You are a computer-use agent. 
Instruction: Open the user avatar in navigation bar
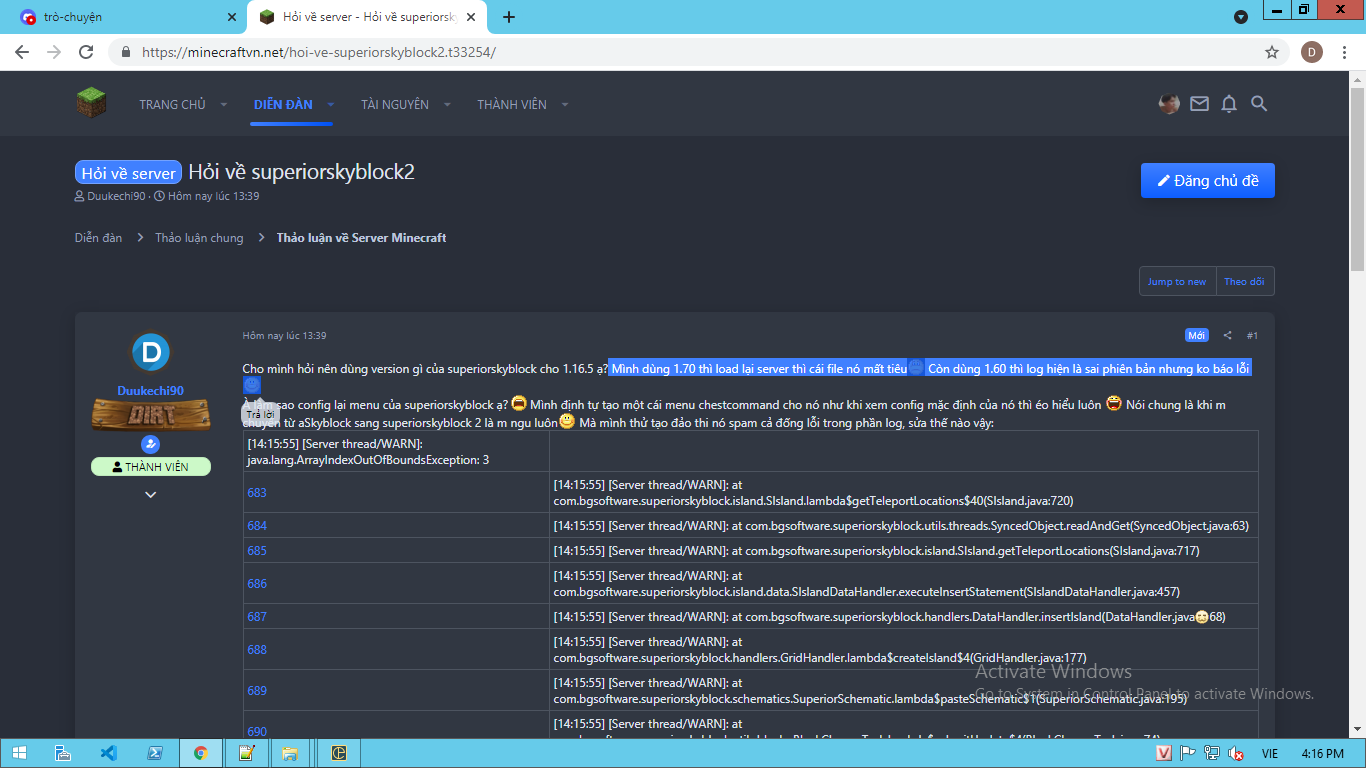pos(1169,104)
